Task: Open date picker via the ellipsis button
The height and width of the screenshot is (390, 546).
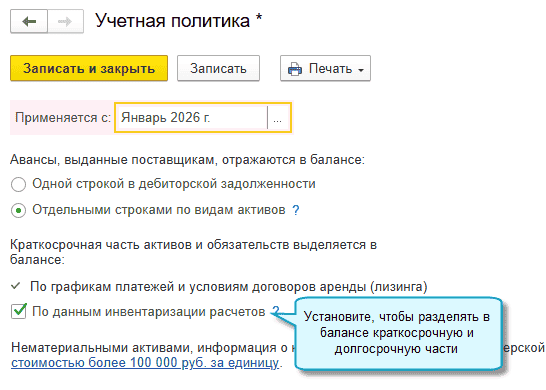Action: (x=278, y=118)
